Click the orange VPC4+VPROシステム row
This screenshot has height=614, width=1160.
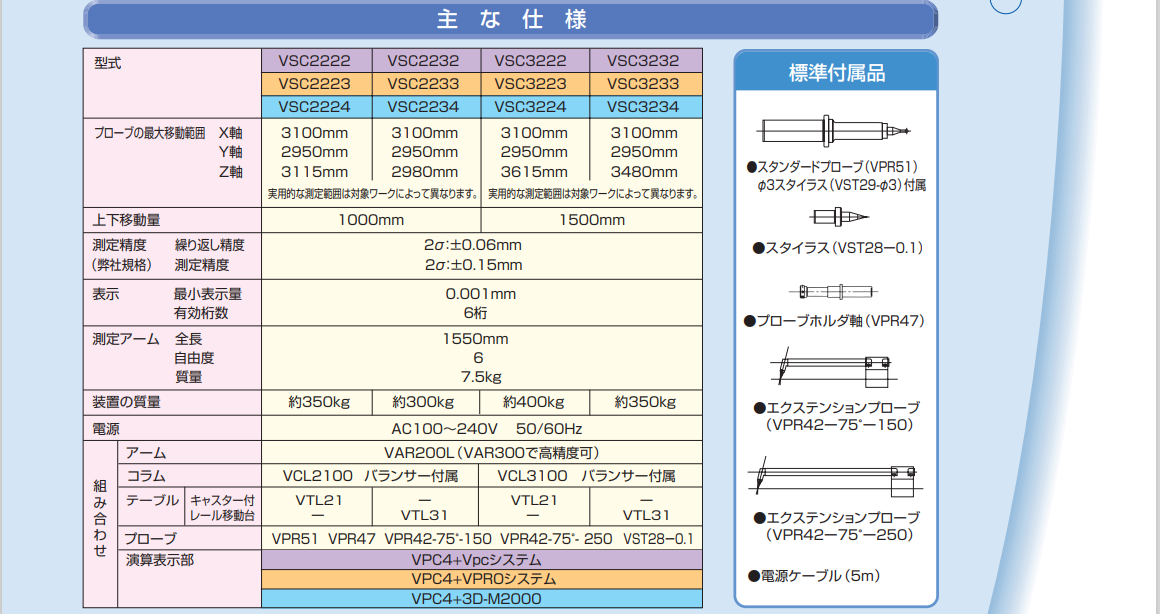pos(482,579)
